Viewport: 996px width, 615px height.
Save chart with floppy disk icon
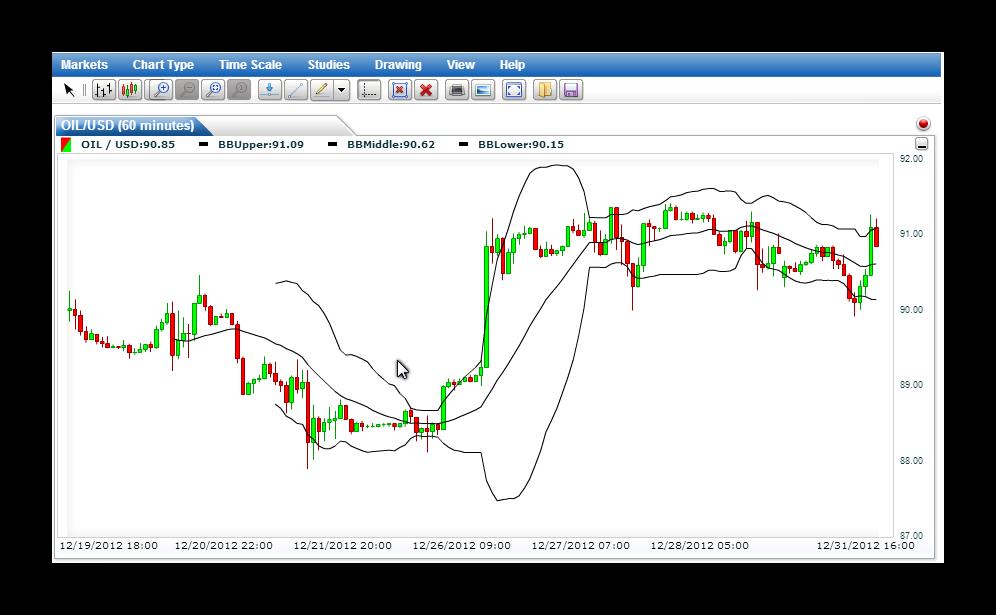(571, 90)
